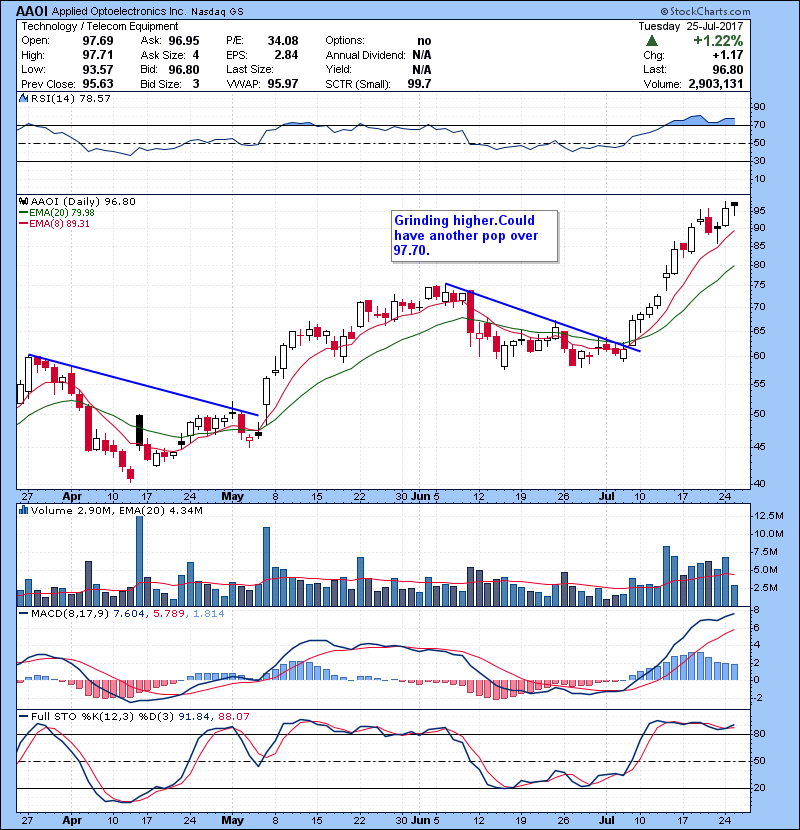
Task: Select the Volume figure 2,903,131
Action: tap(716, 84)
